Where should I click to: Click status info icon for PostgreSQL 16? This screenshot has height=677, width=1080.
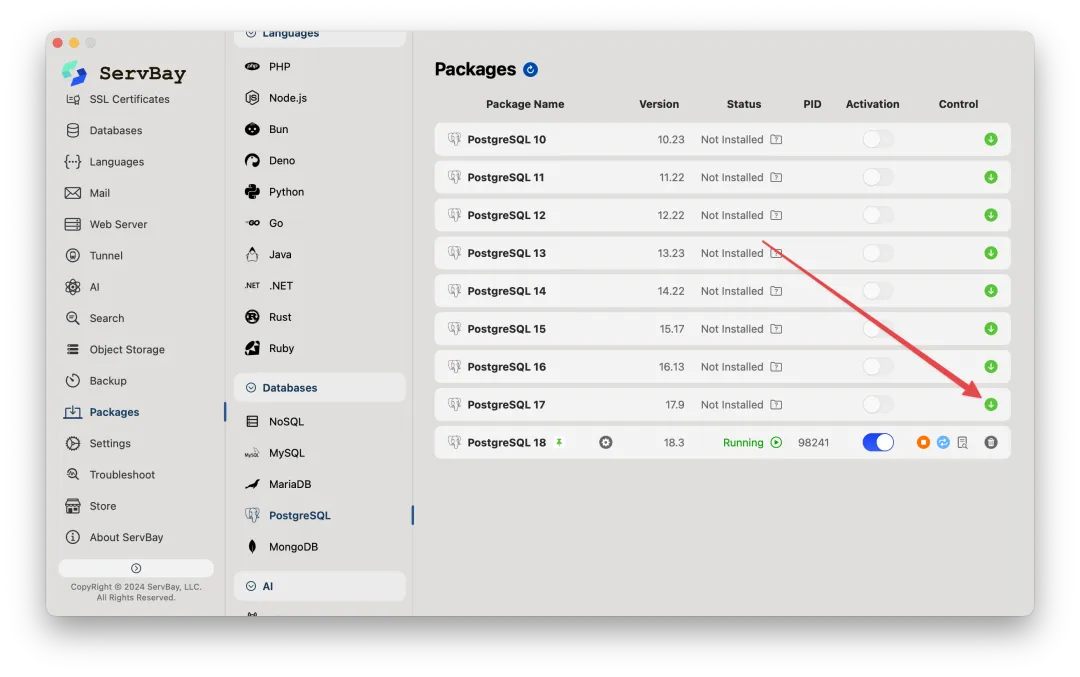coord(776,366)
